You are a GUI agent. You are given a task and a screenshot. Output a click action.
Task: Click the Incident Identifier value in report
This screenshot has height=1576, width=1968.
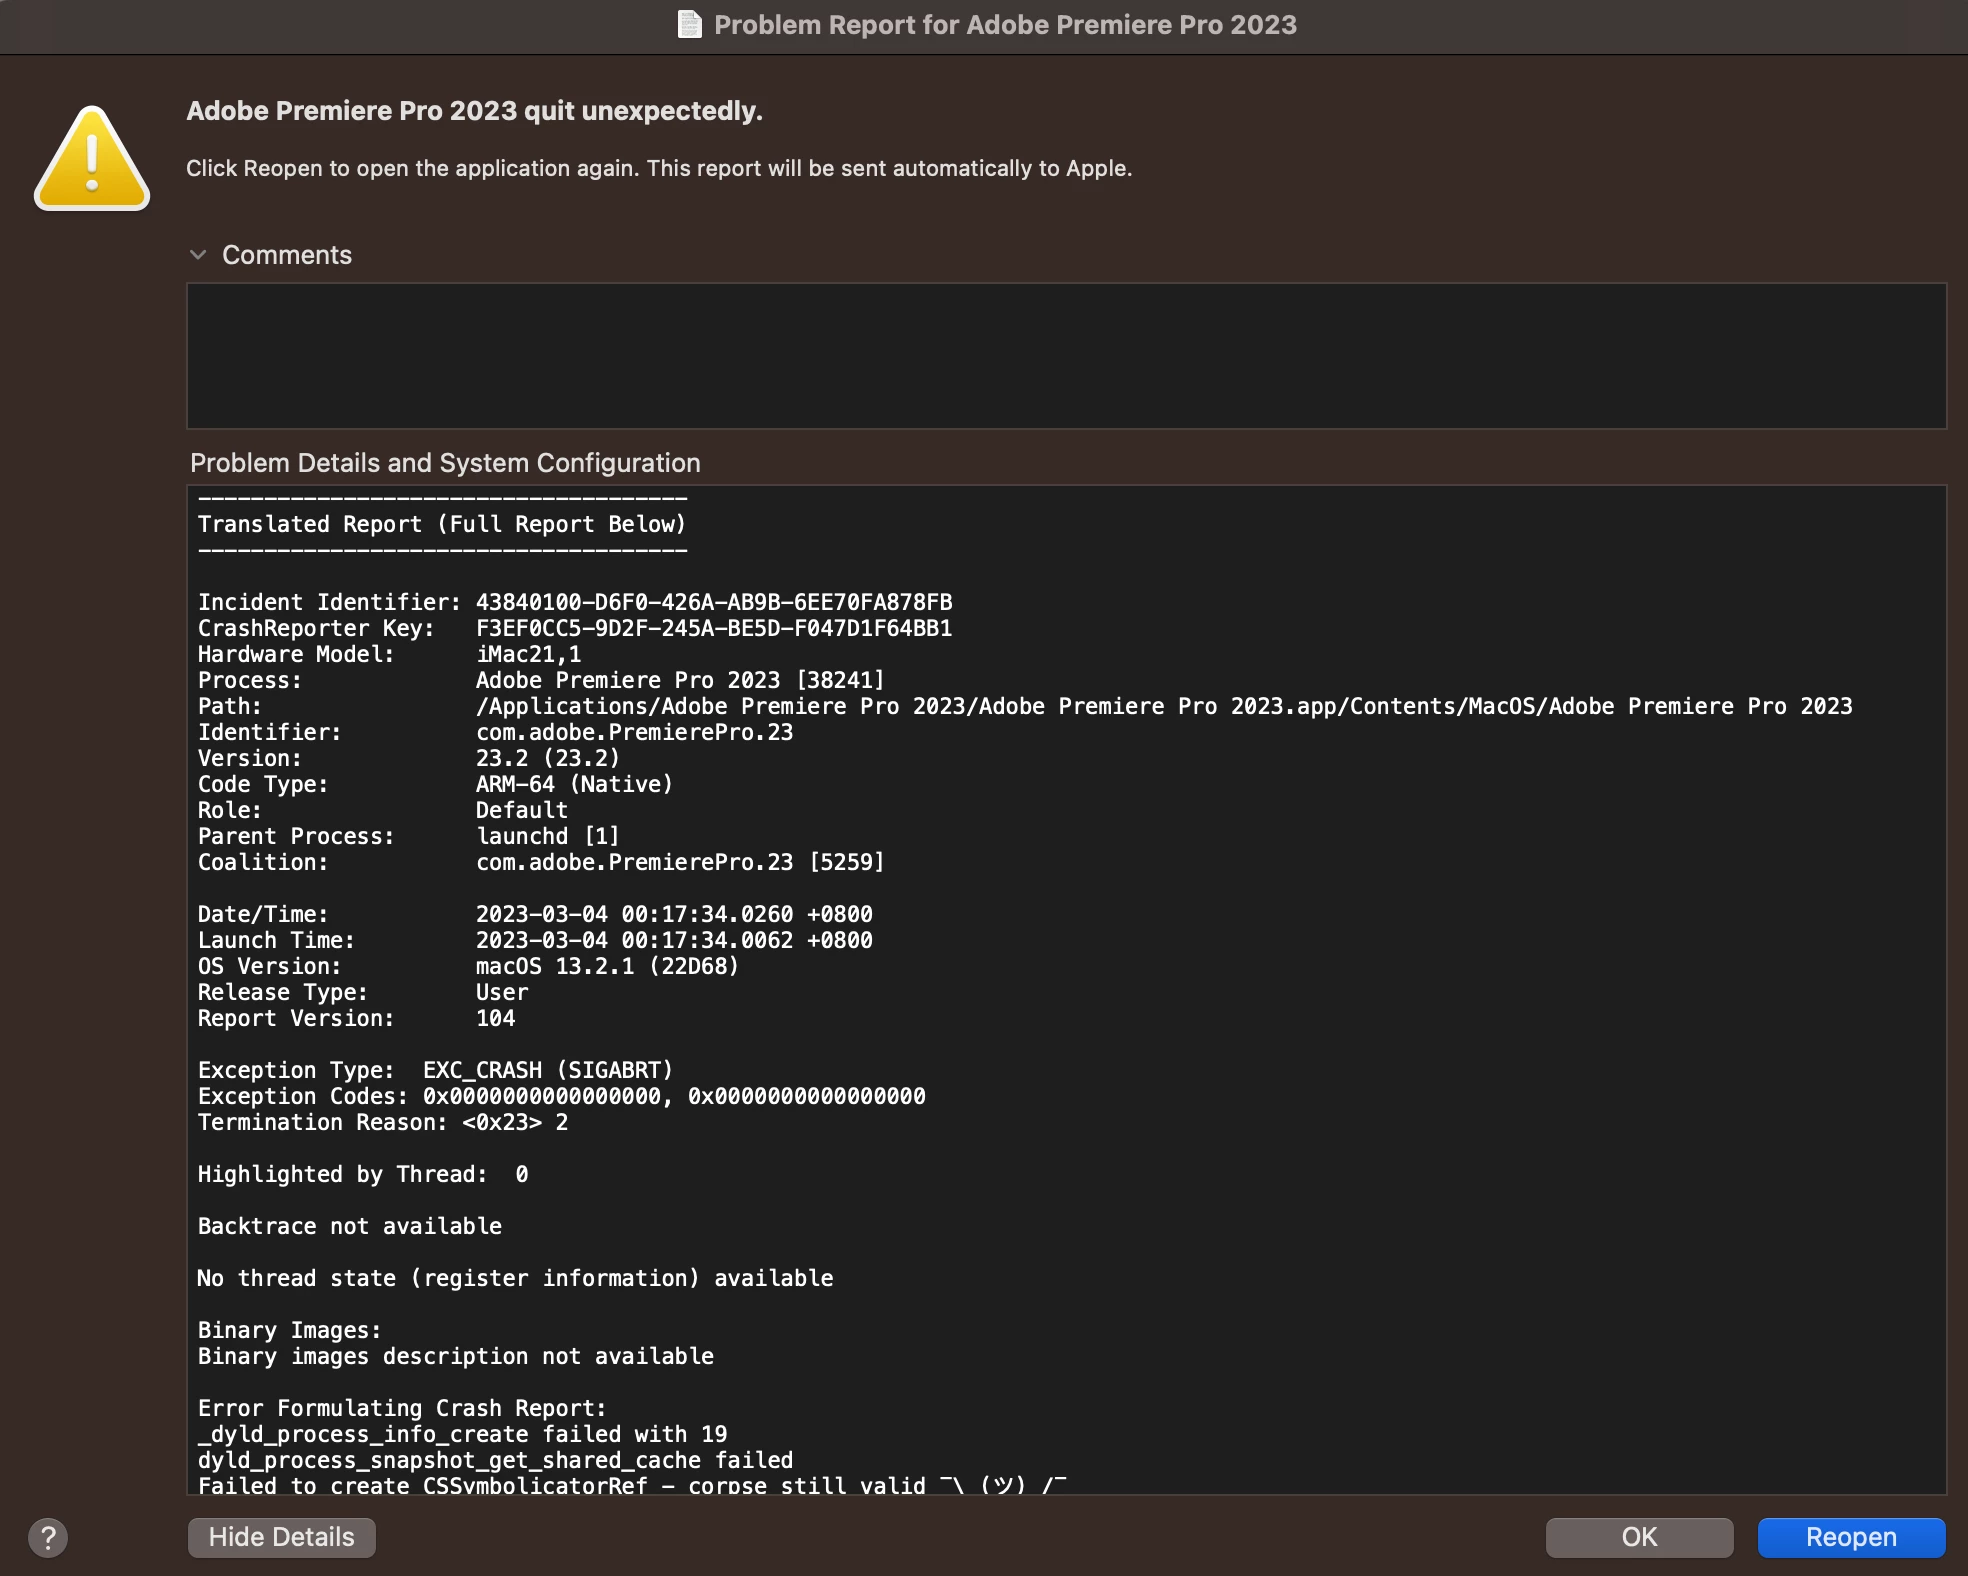coord(713,602)
